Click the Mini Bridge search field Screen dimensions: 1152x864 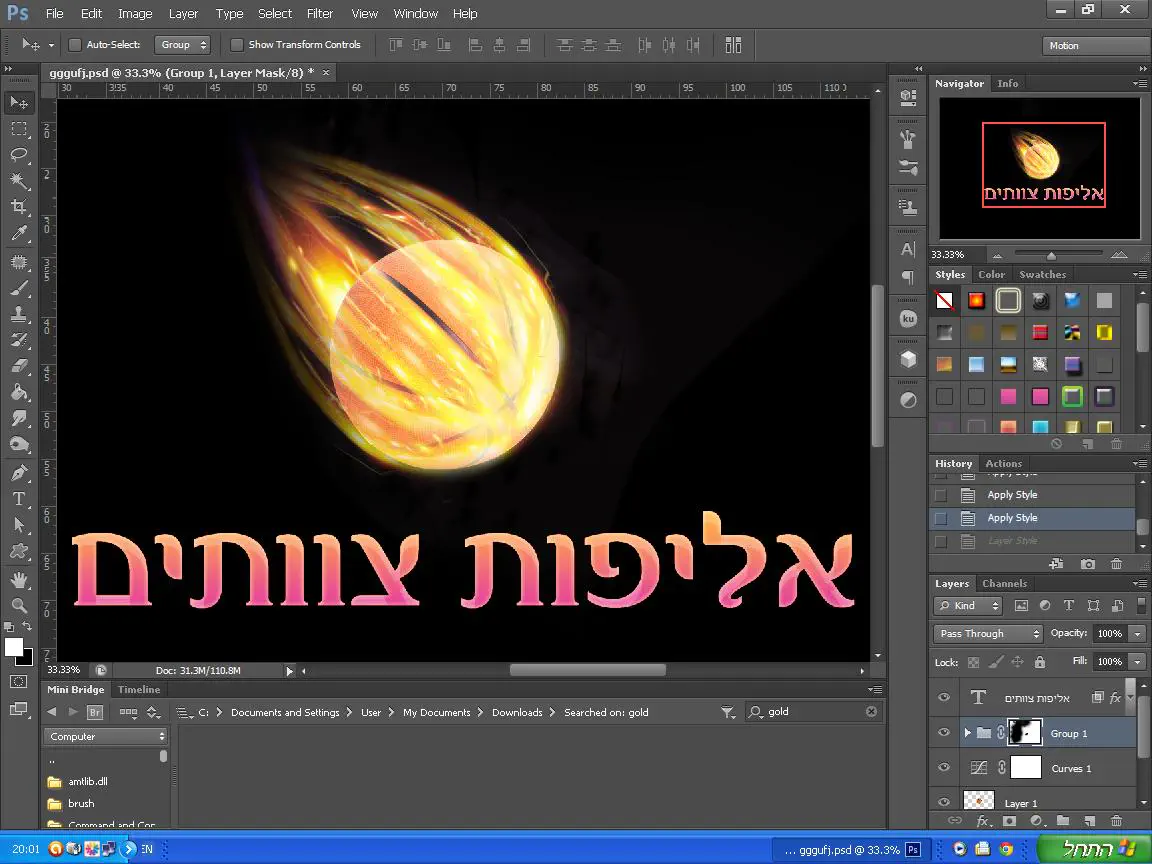[814, 712]
